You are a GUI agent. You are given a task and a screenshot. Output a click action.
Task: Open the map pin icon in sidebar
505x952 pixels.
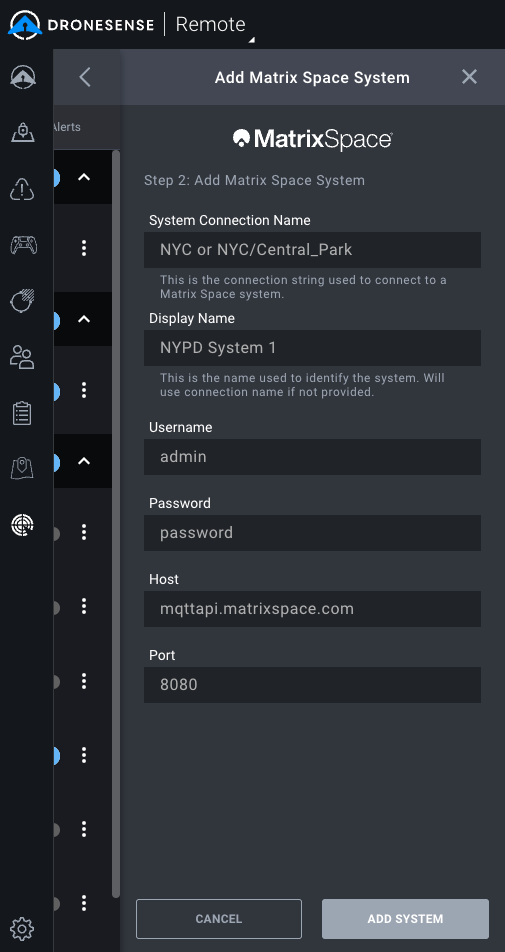[22, 468]
